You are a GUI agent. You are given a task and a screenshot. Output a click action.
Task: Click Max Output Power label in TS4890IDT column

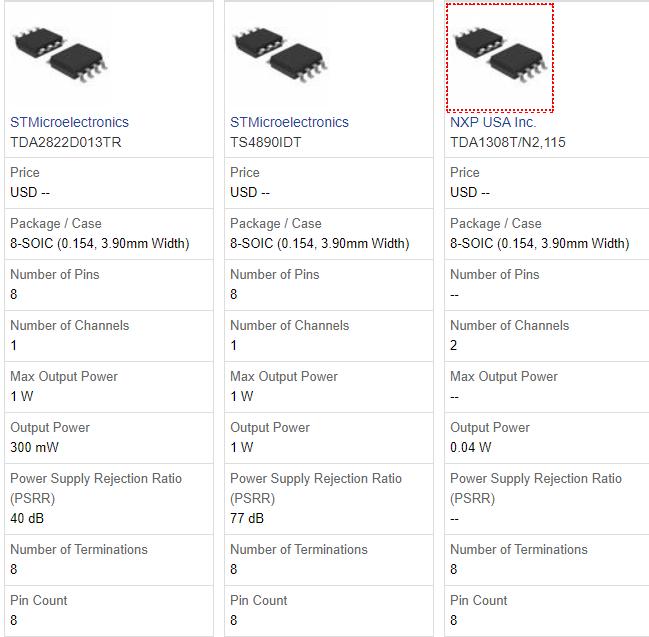coord(284,376)
